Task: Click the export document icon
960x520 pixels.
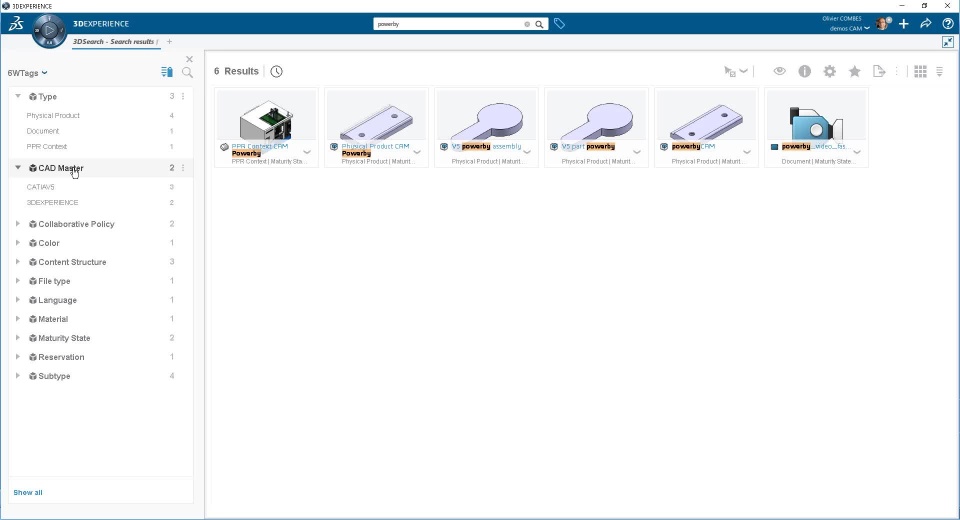Action: 879,72
